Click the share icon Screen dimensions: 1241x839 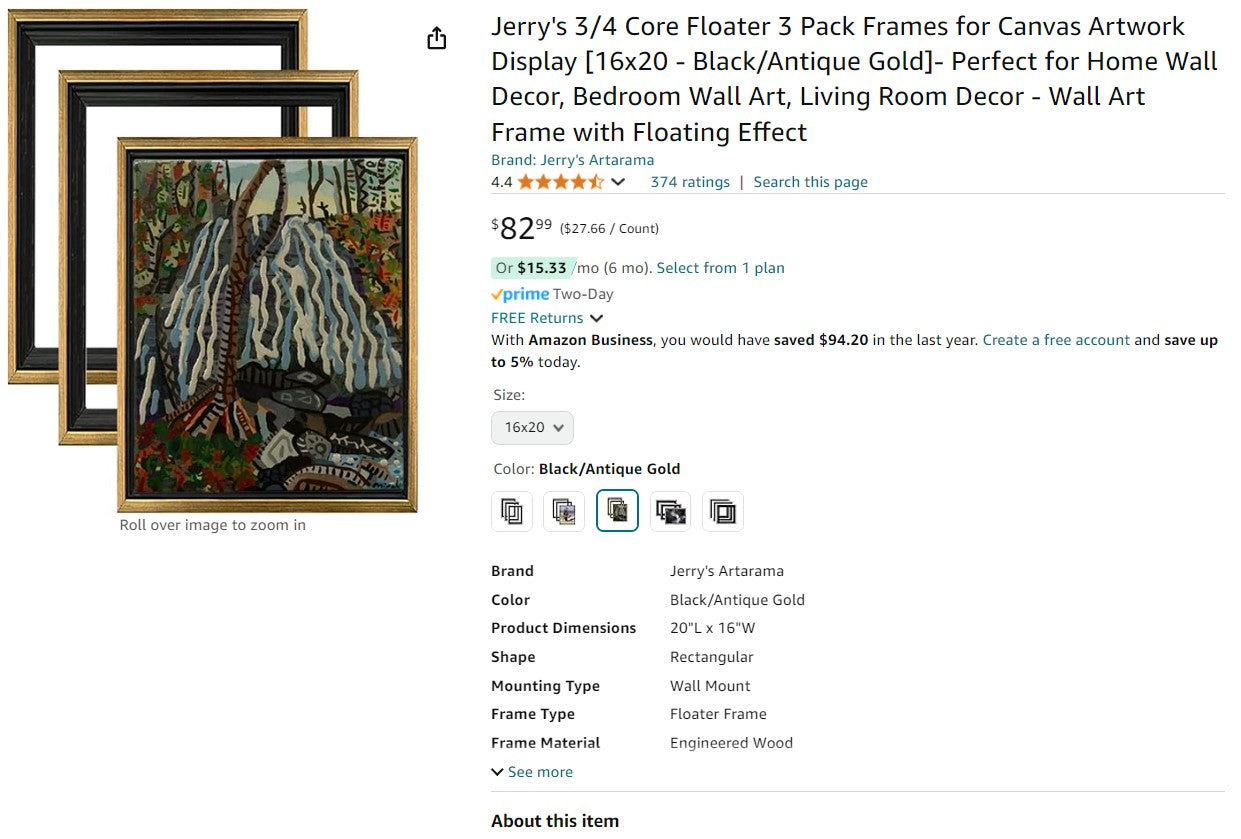point(436,37)
